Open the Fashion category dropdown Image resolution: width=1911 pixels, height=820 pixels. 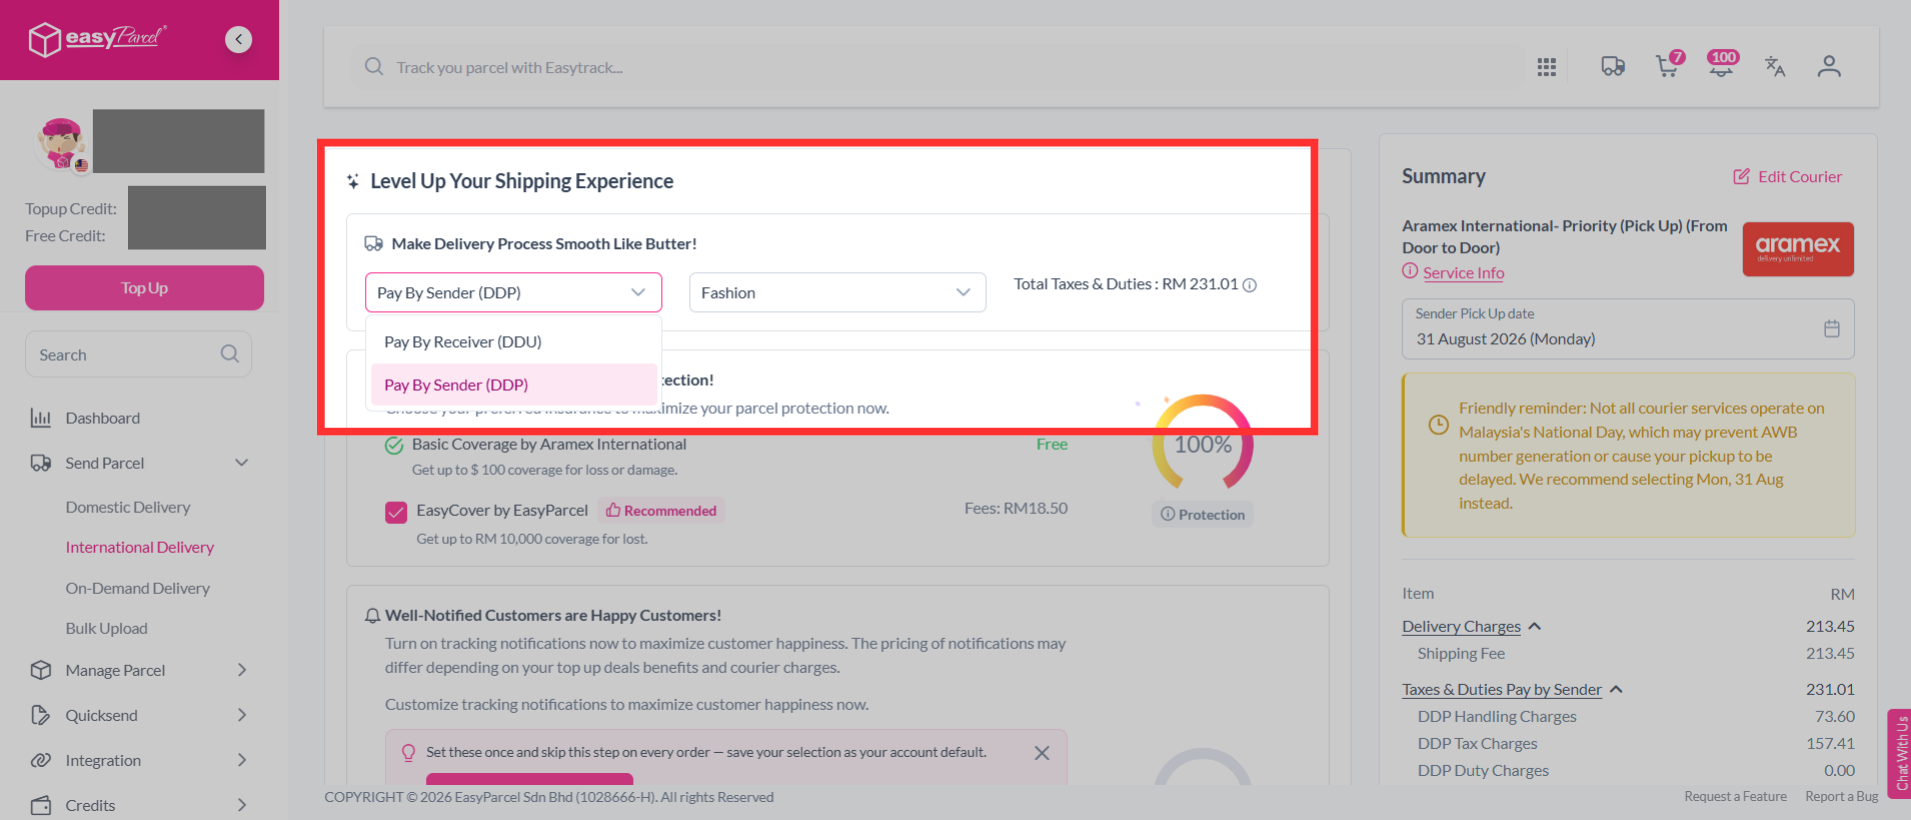[x=837, y=292]
